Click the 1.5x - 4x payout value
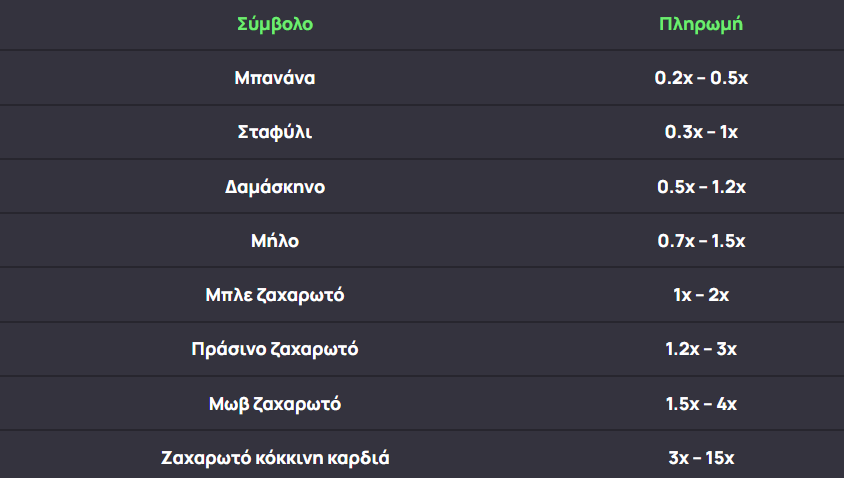Viewport: 844px width, 478px height. point(701,404)
